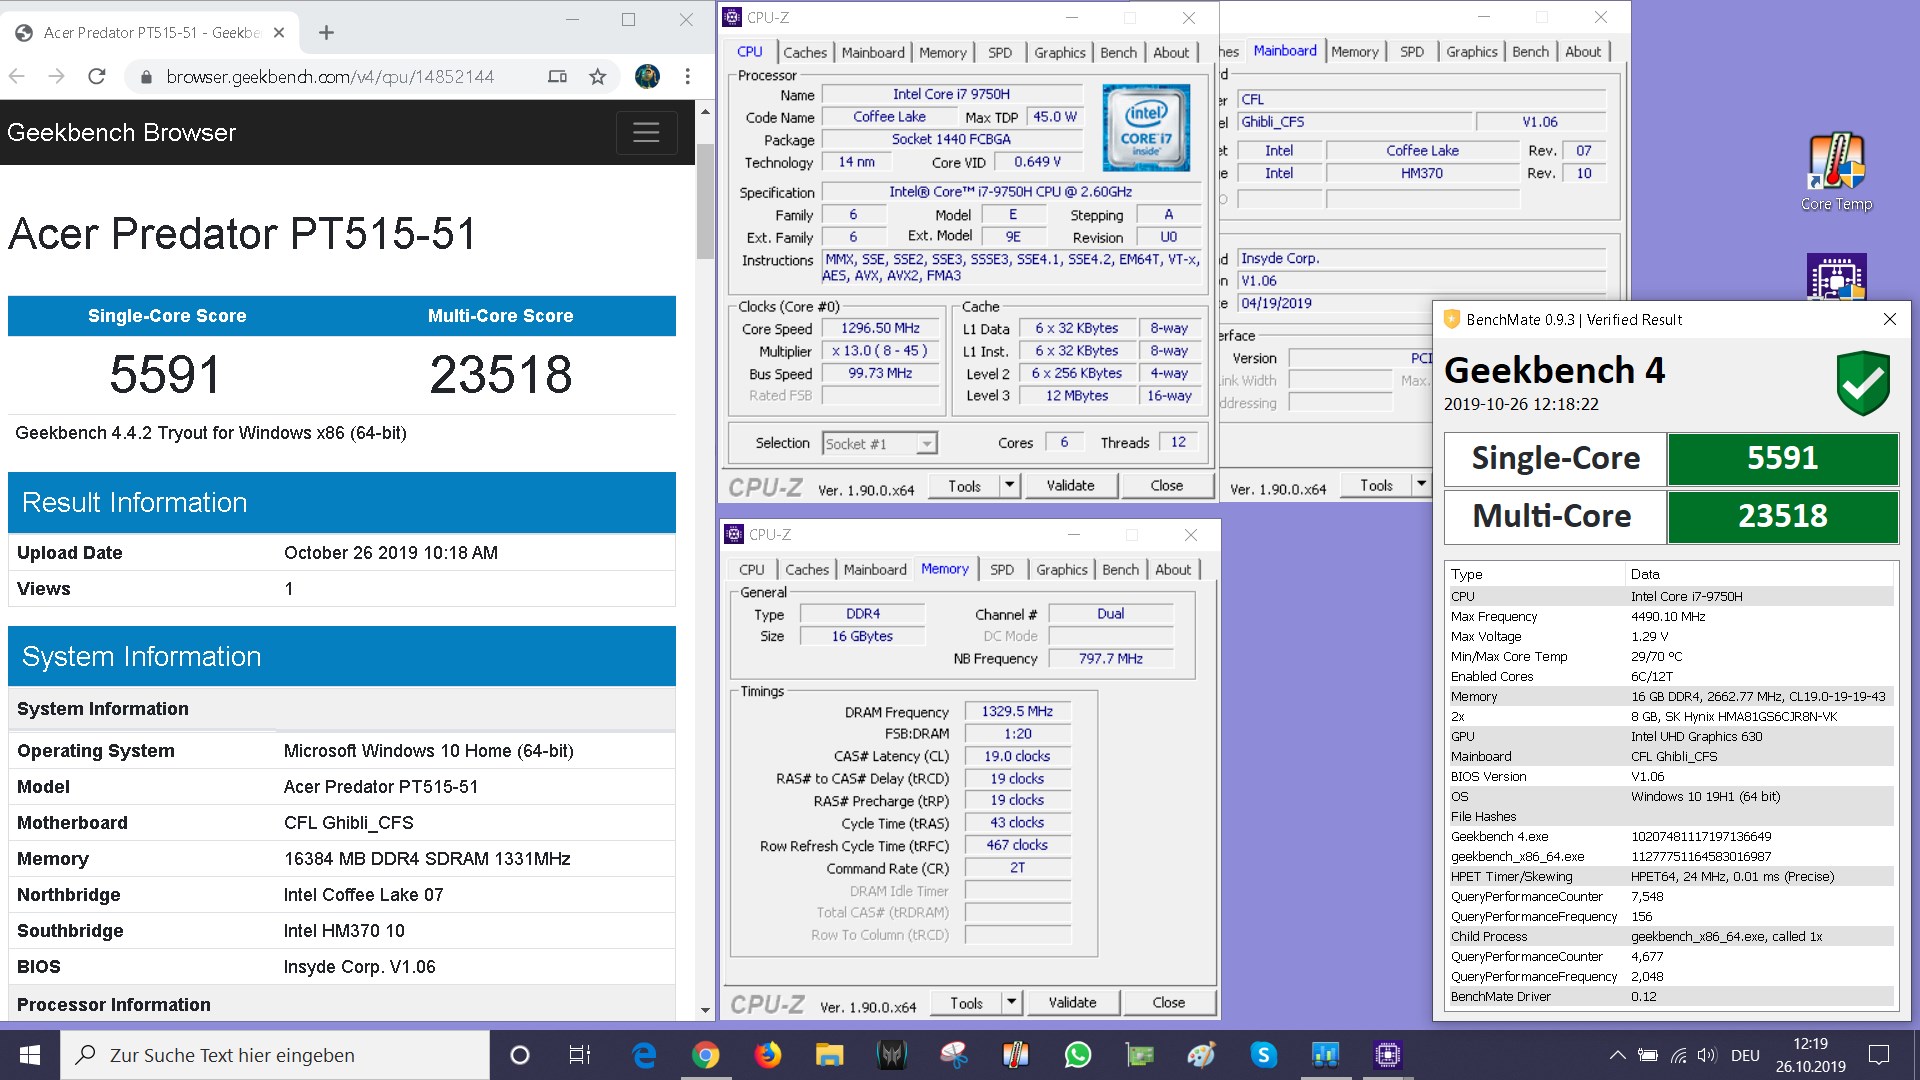Select Bench tab in Mainboard CPU-Z window
1920x1080 pixels.
point(1530,52)
